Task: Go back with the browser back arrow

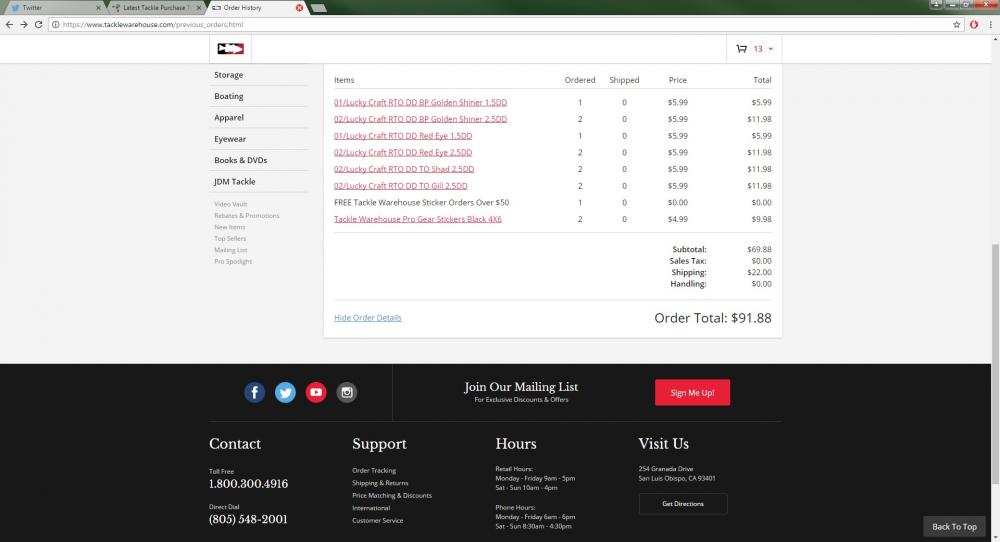Action: [9, 24]
